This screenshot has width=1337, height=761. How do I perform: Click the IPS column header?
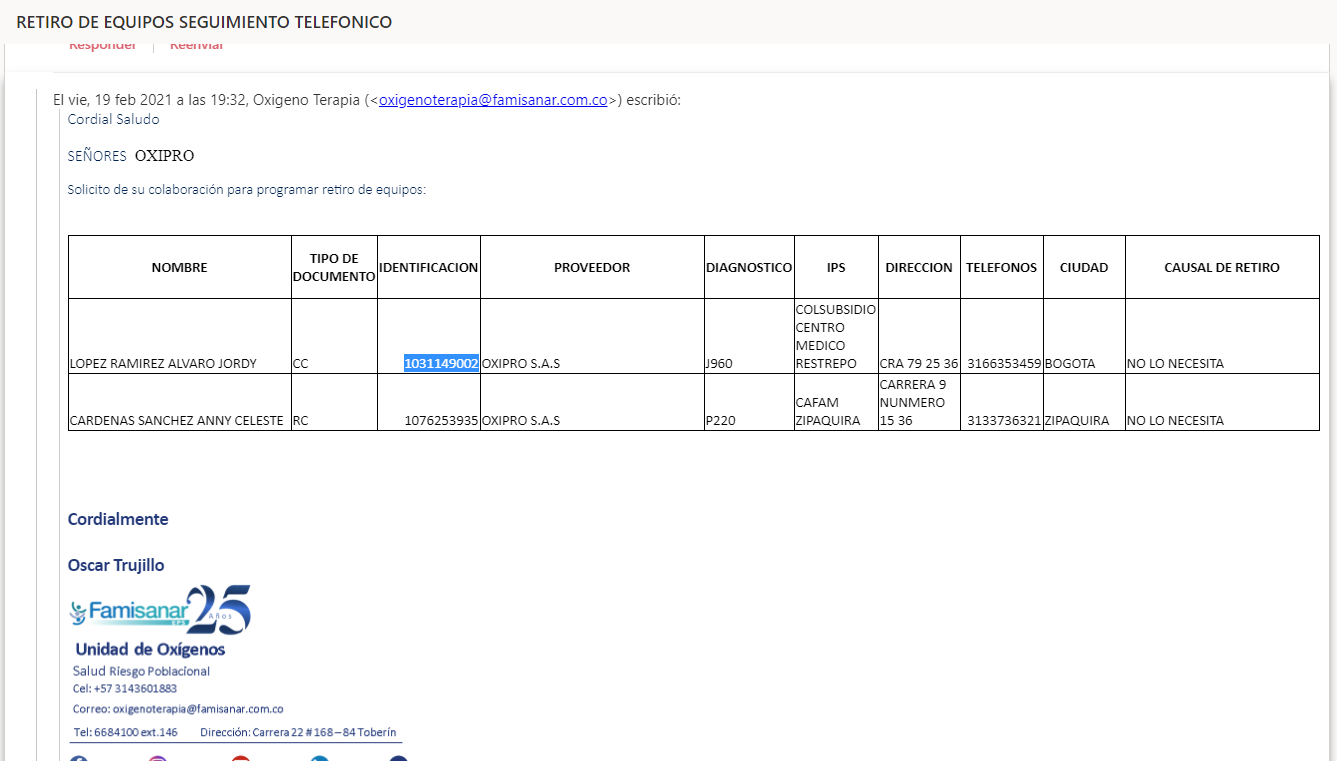[x=836, y=268]
